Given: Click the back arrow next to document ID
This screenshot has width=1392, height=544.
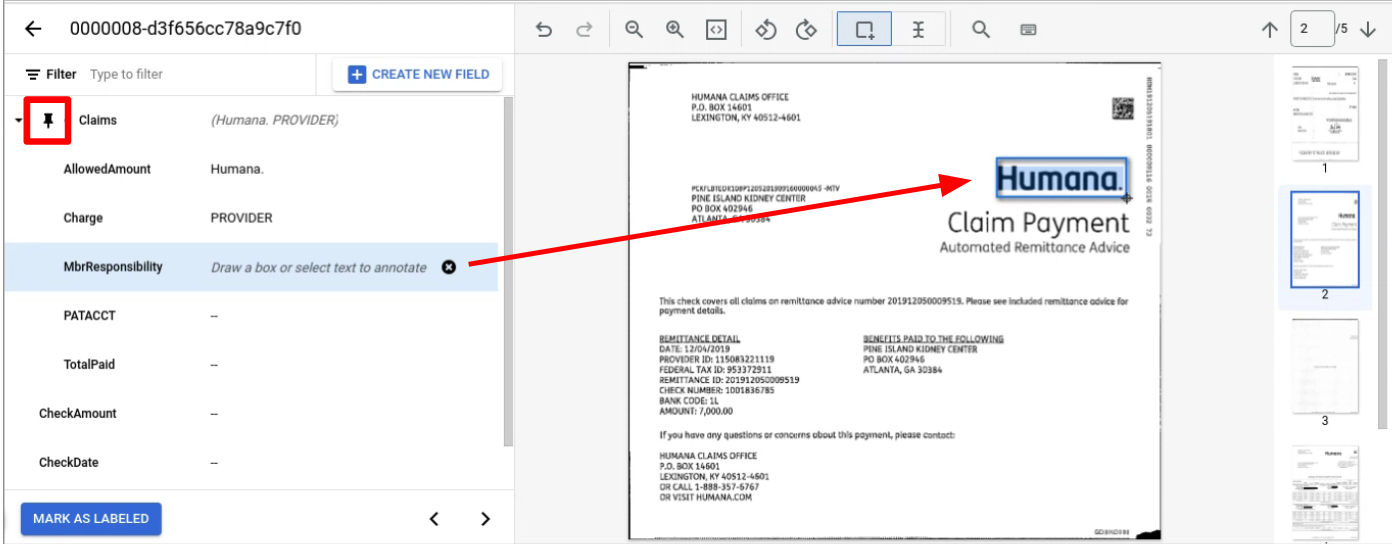Looking at the screenshot, I should click(33, 29).
